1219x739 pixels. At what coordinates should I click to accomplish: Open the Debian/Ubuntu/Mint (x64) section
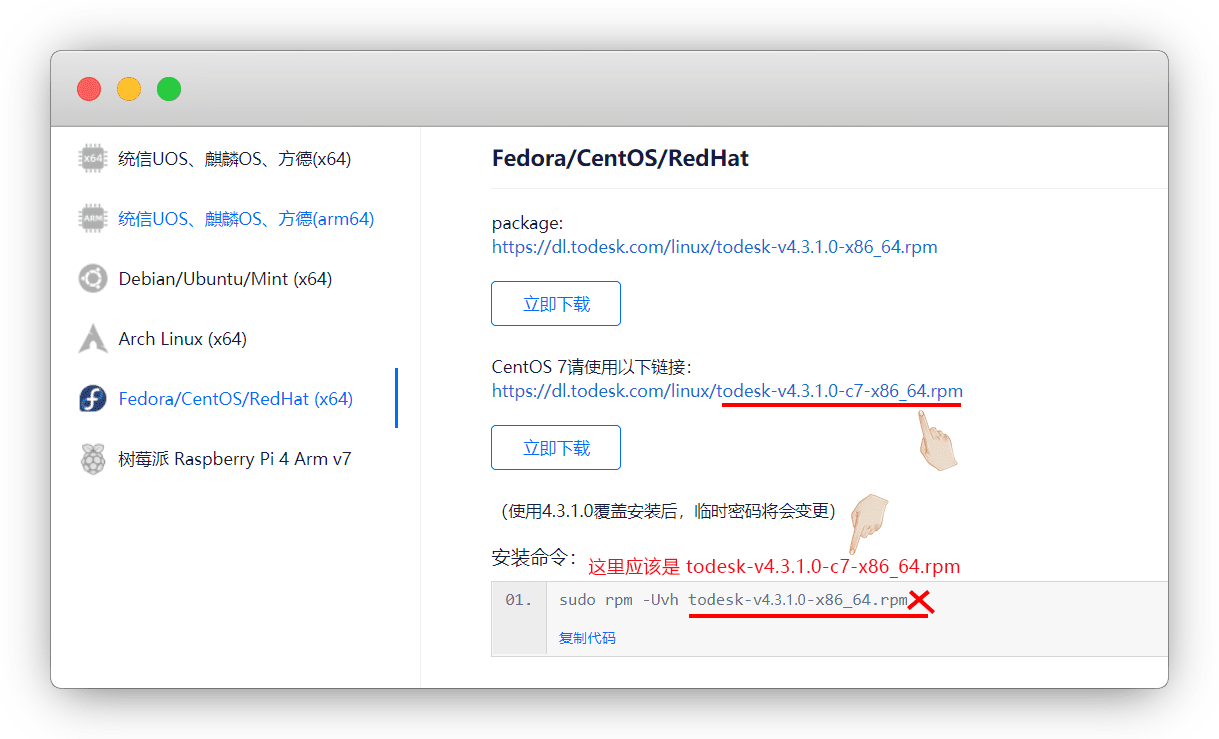click(225, 279)
